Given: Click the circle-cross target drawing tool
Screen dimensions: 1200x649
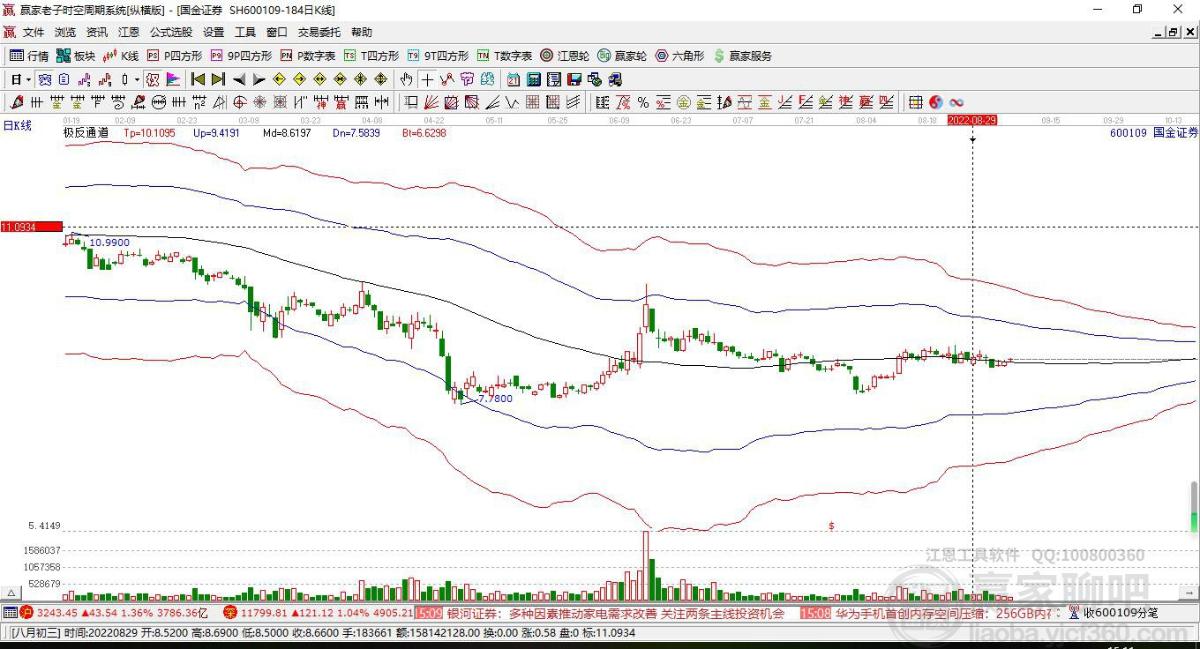Looking at the screenshot, I should click(239, 102).
